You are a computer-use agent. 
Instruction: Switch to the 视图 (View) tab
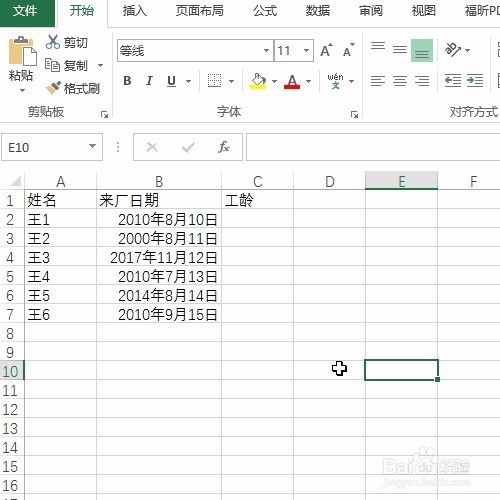(x=424, y=11)
